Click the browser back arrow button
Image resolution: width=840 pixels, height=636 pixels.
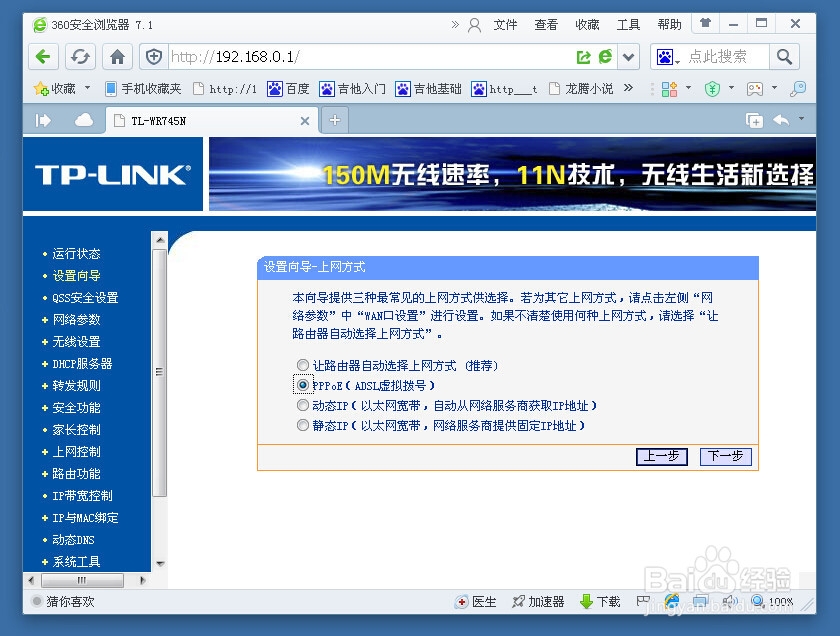43,56
